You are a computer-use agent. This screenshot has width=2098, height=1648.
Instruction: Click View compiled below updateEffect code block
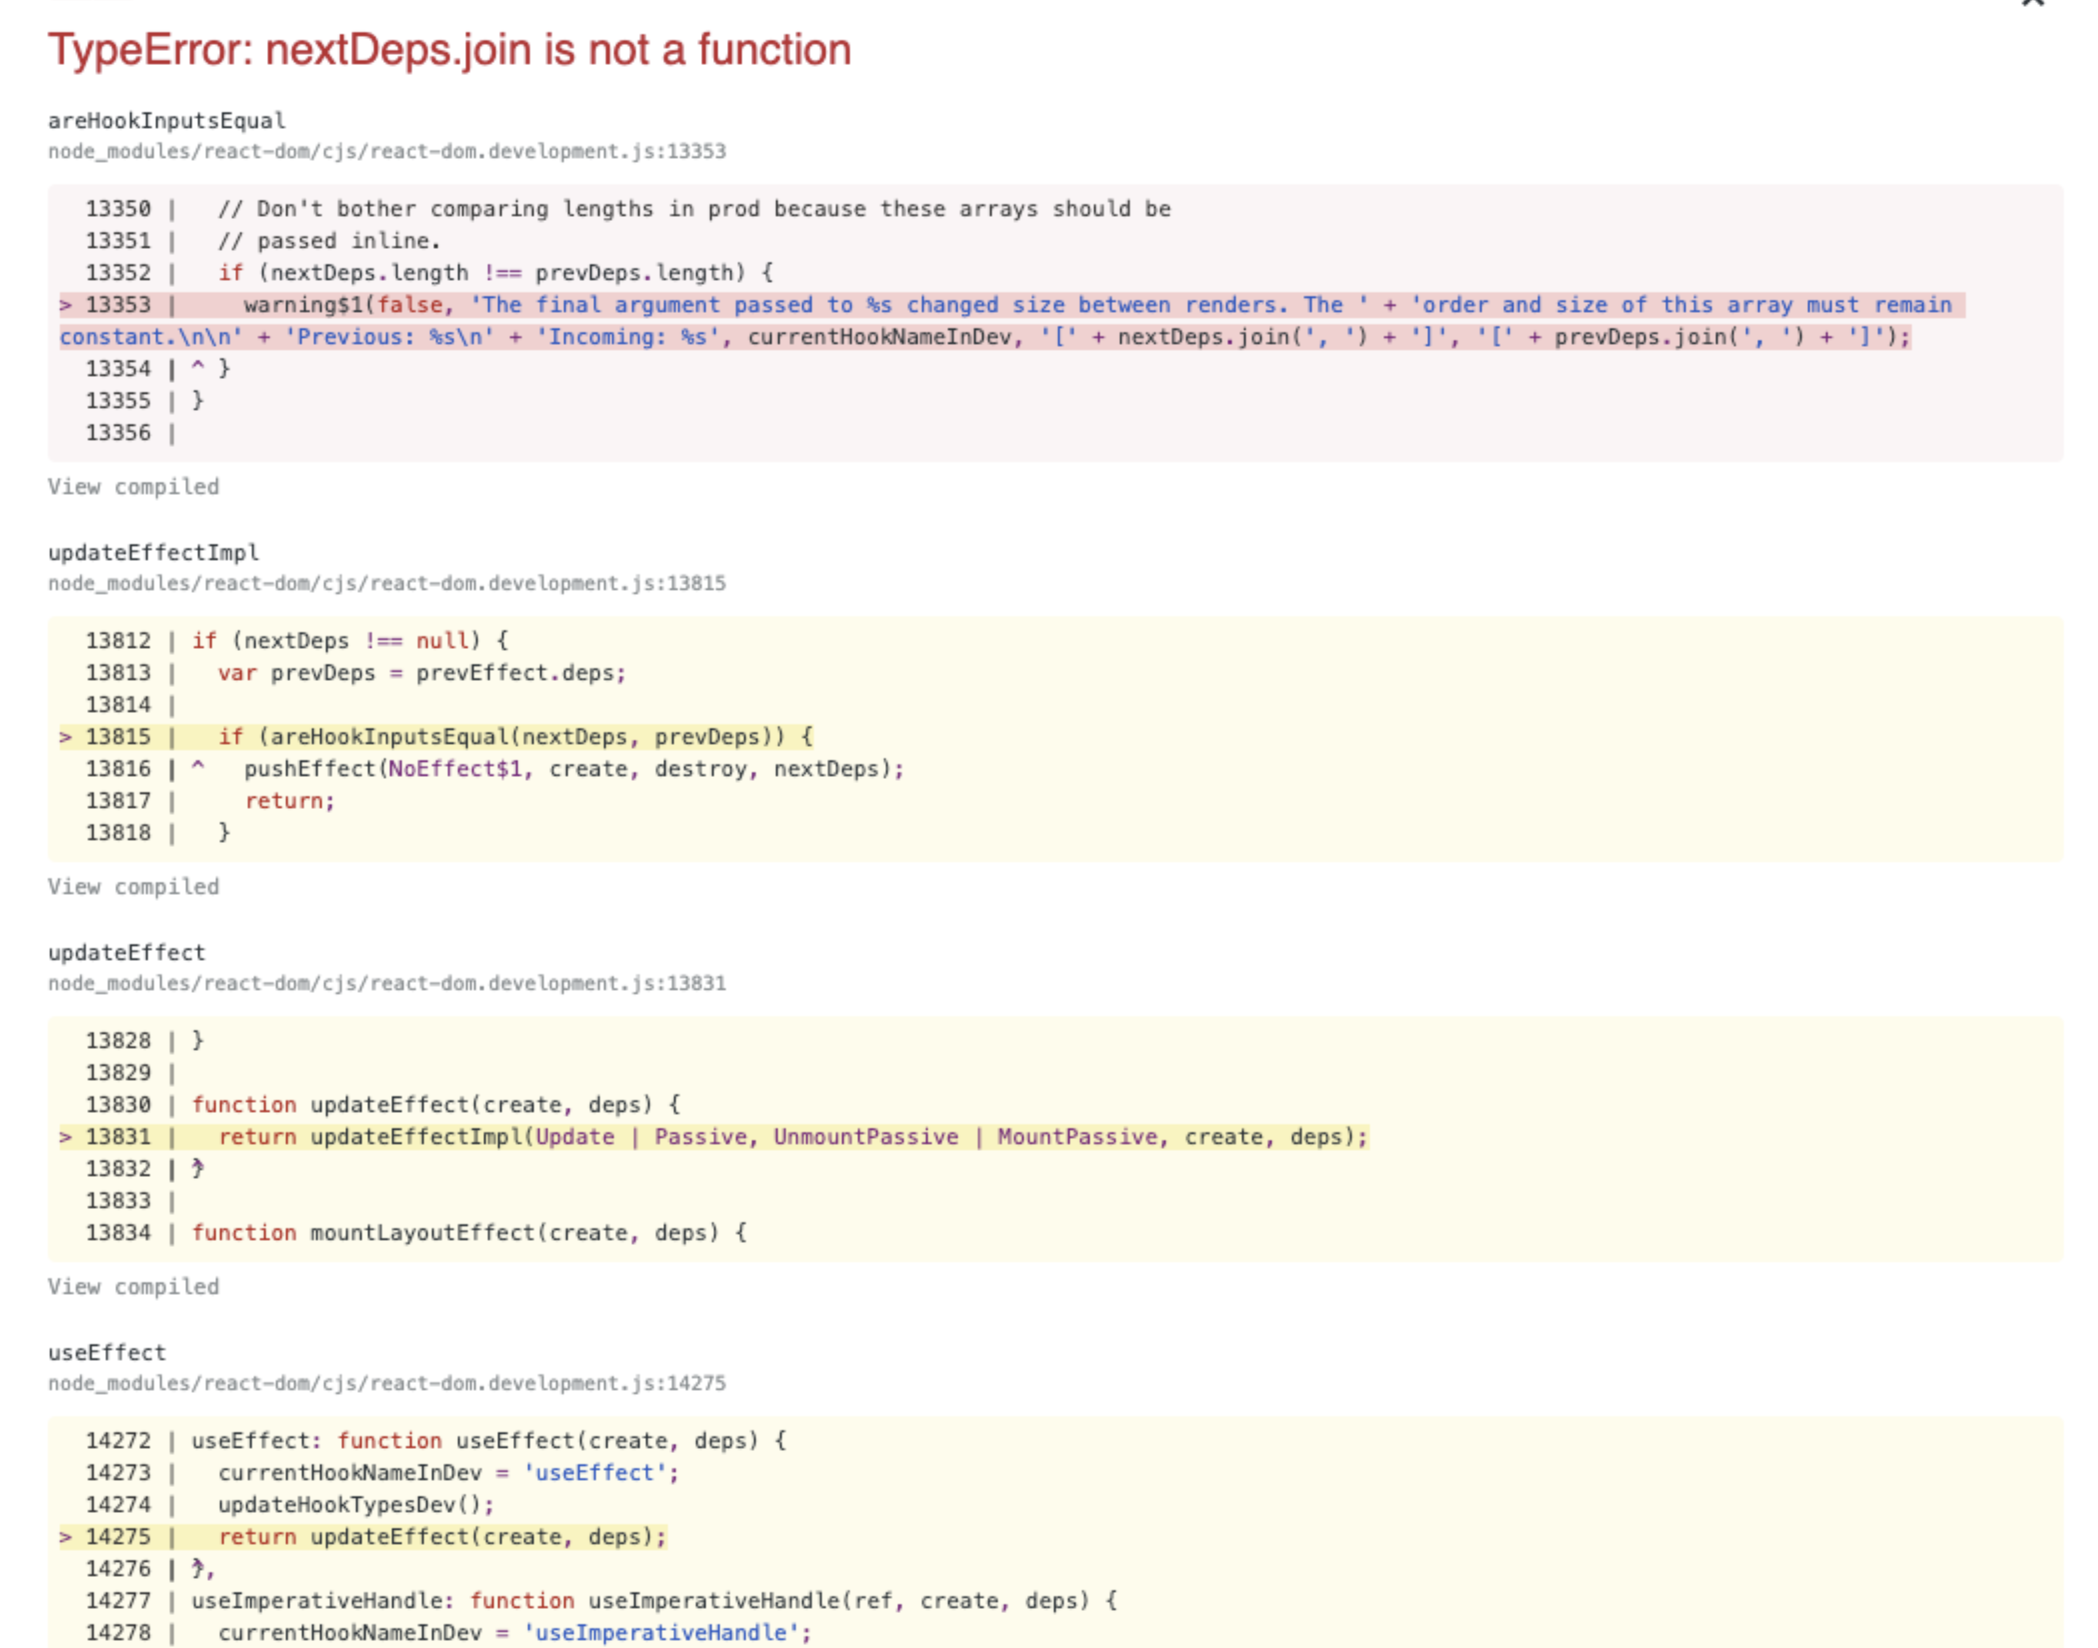(x=133, y=1287)
